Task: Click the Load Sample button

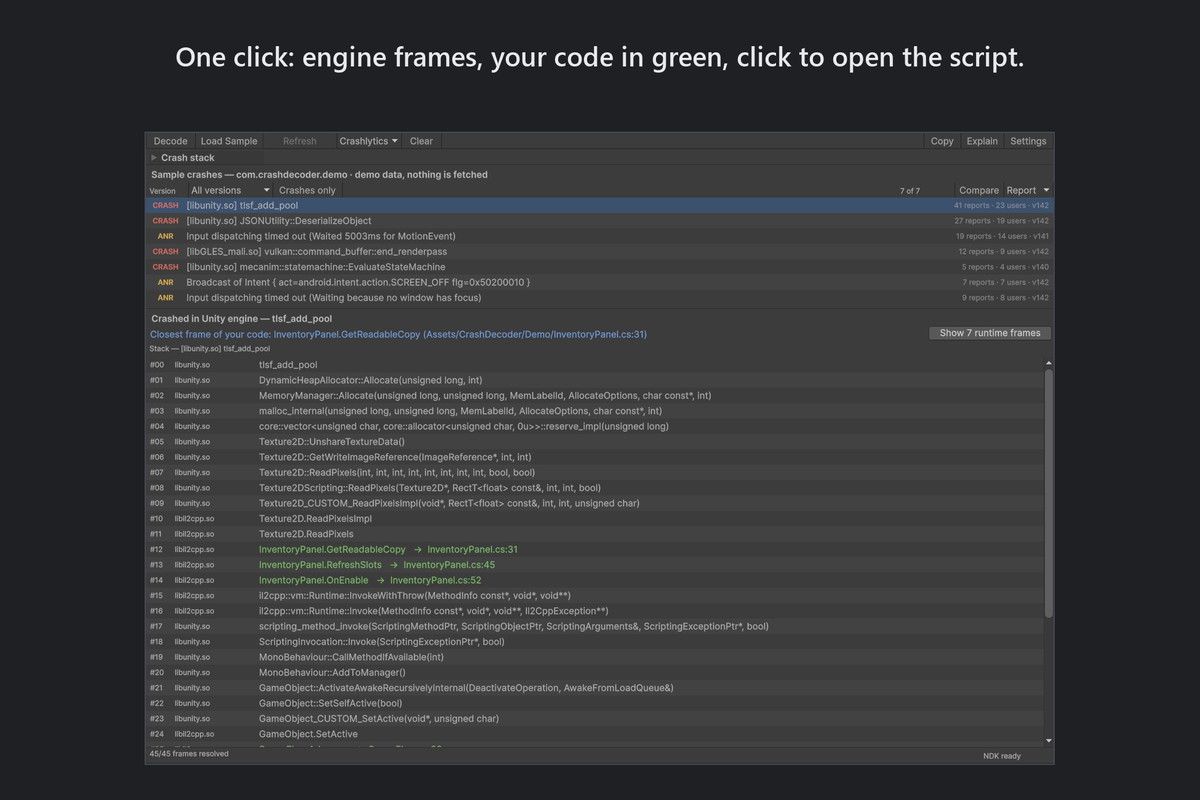Action: (x=229, y=141)
